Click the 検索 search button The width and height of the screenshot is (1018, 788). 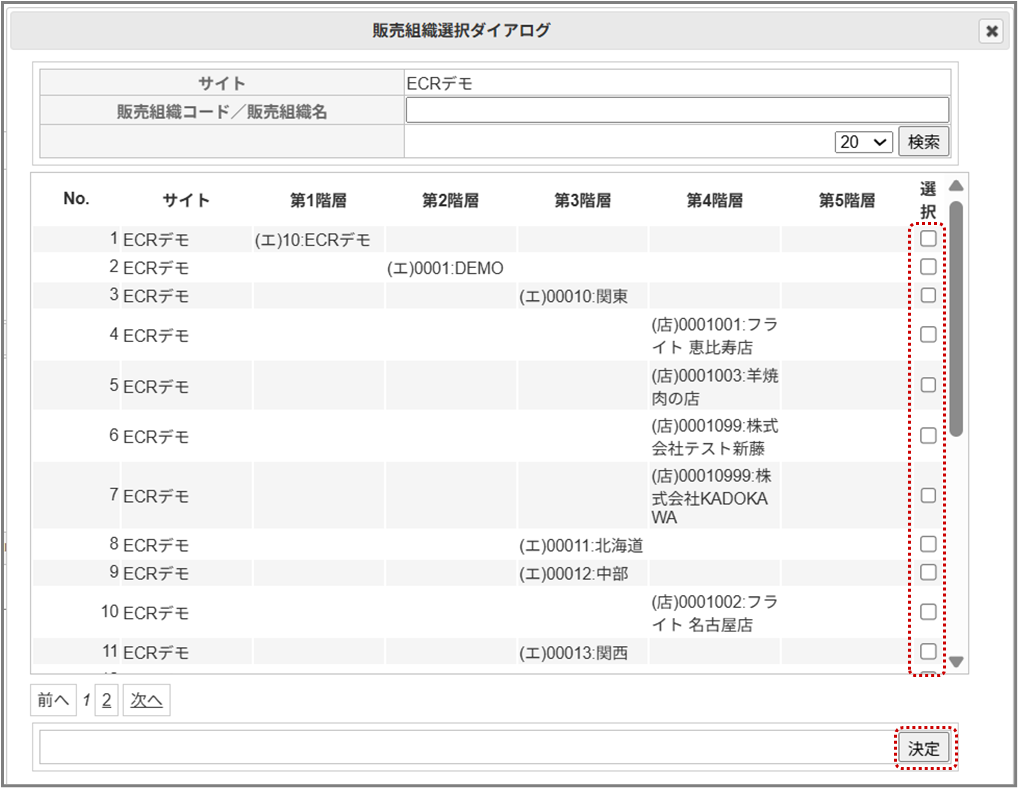923,142
